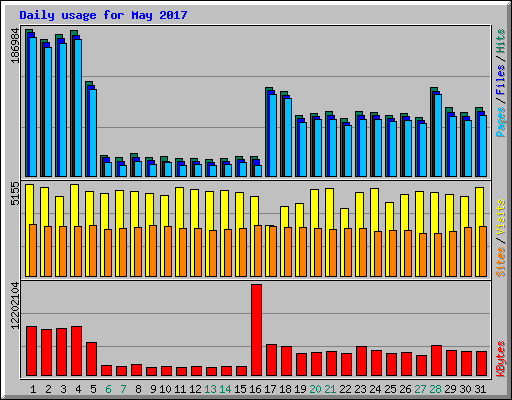This screenshot has height=400, width=512.
Task: Select the red KBytes bar for day 5
Action: [91, 359]
